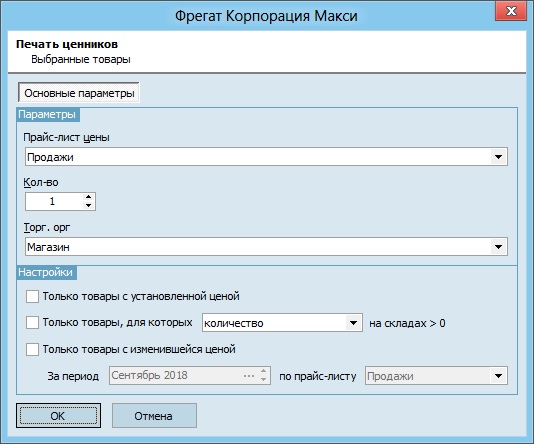Click the Торг. орг label
The height and width of the screenshot is (444, 534).
[47, 227]
